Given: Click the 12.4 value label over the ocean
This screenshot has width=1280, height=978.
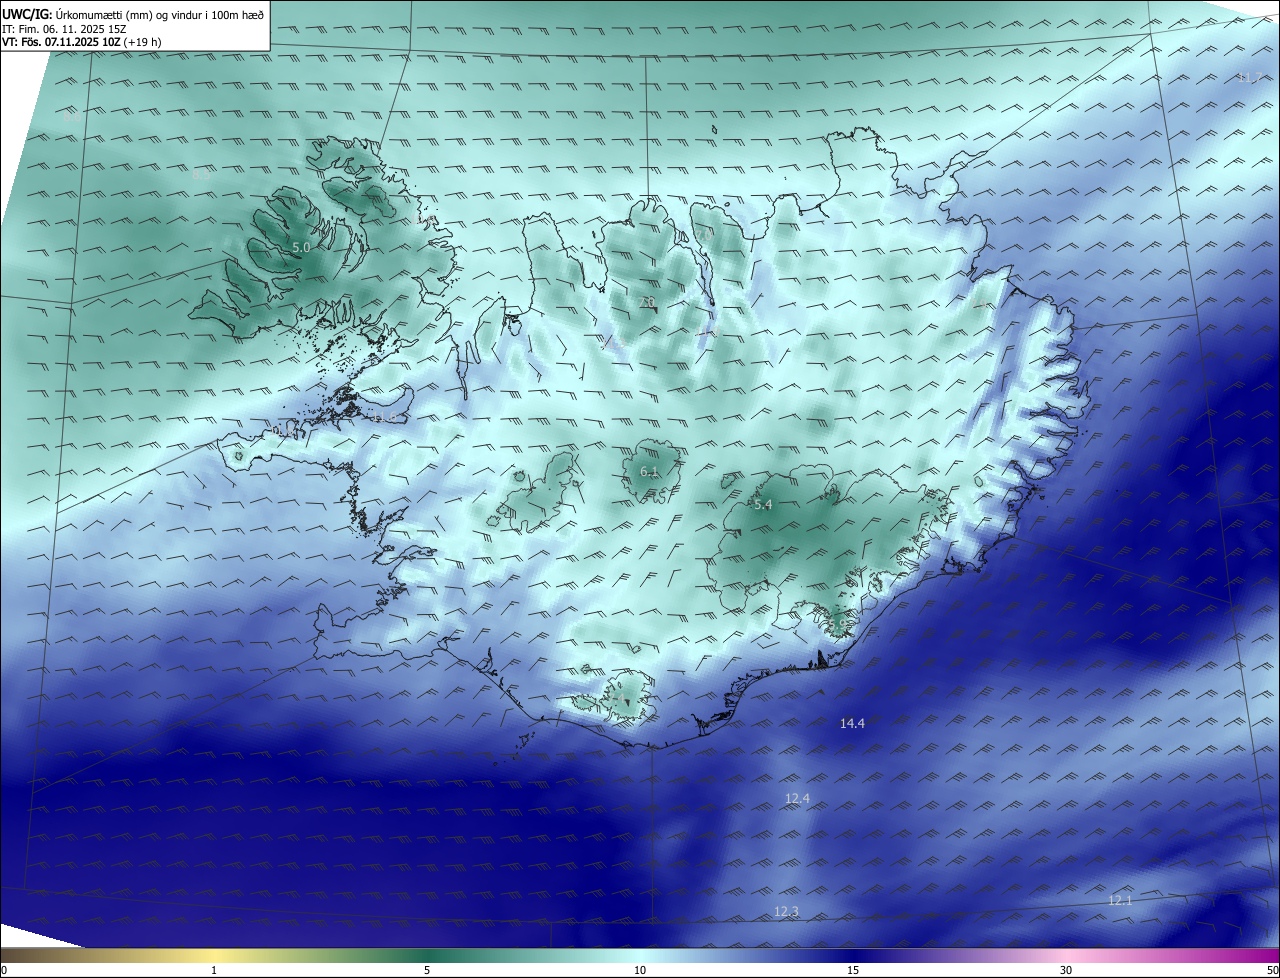Looking at the screenshot, I should 797,798.
